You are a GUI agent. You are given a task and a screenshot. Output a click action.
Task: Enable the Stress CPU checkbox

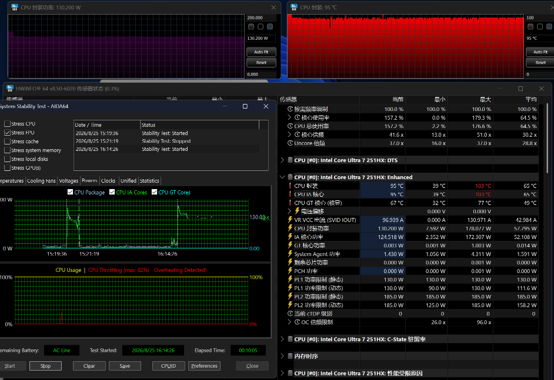coord(7,124)
